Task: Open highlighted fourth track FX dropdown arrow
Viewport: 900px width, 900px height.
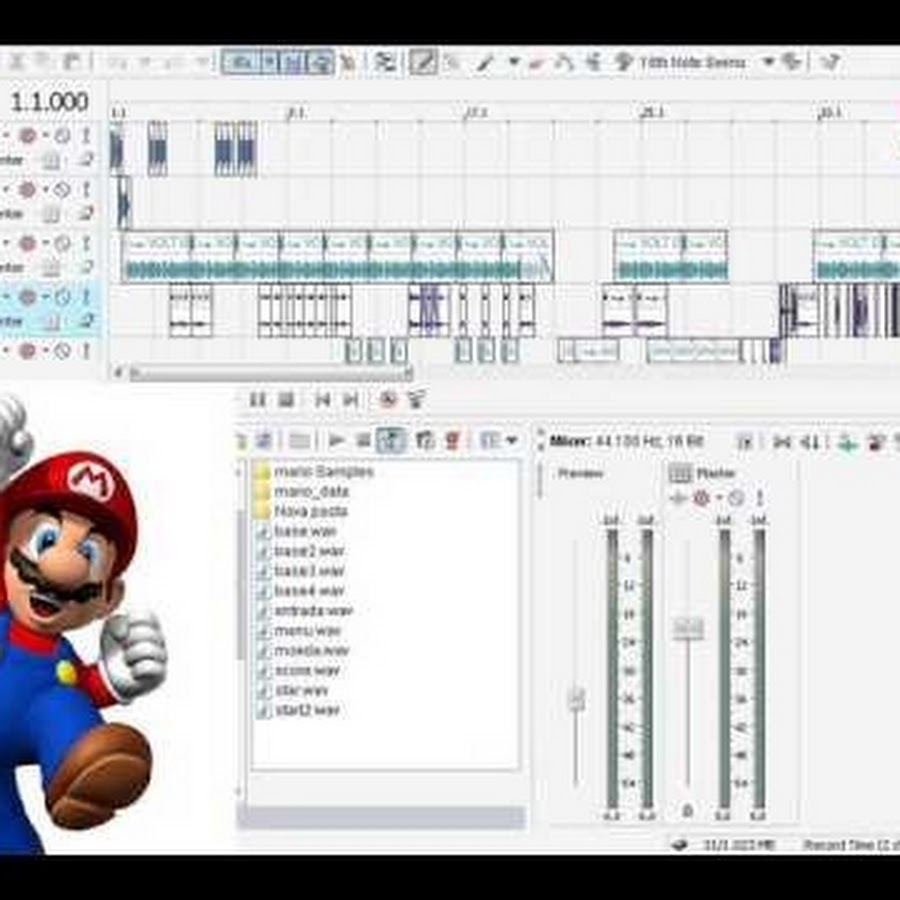Action: 45,297
